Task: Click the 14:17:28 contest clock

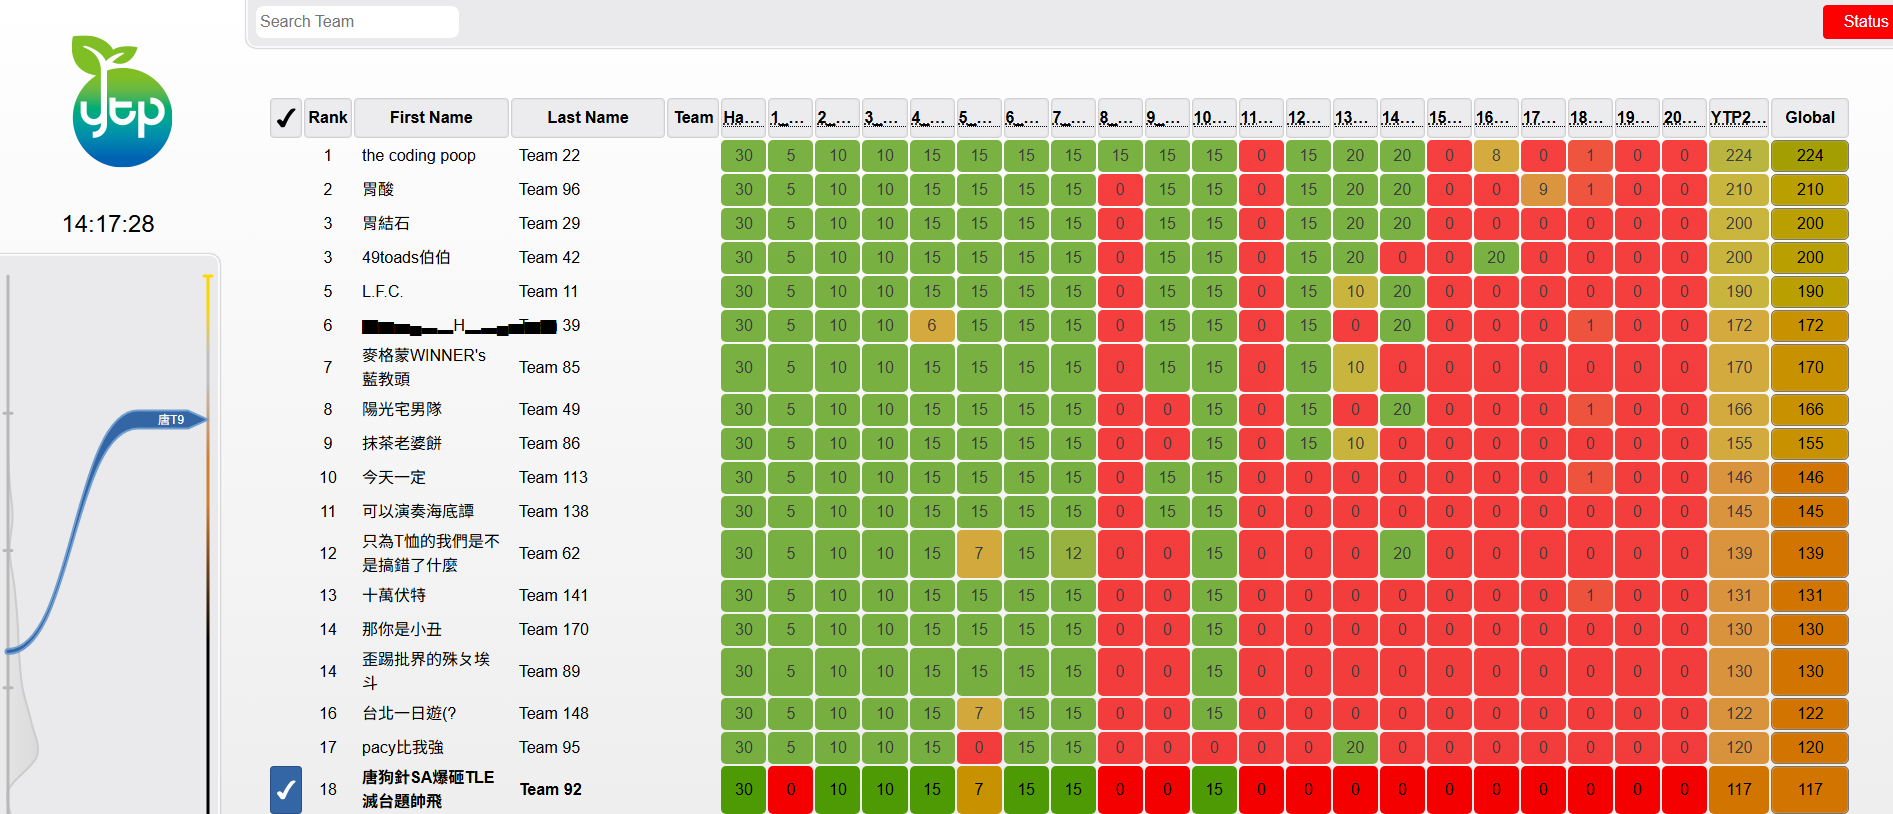Action: pos(108,224)
